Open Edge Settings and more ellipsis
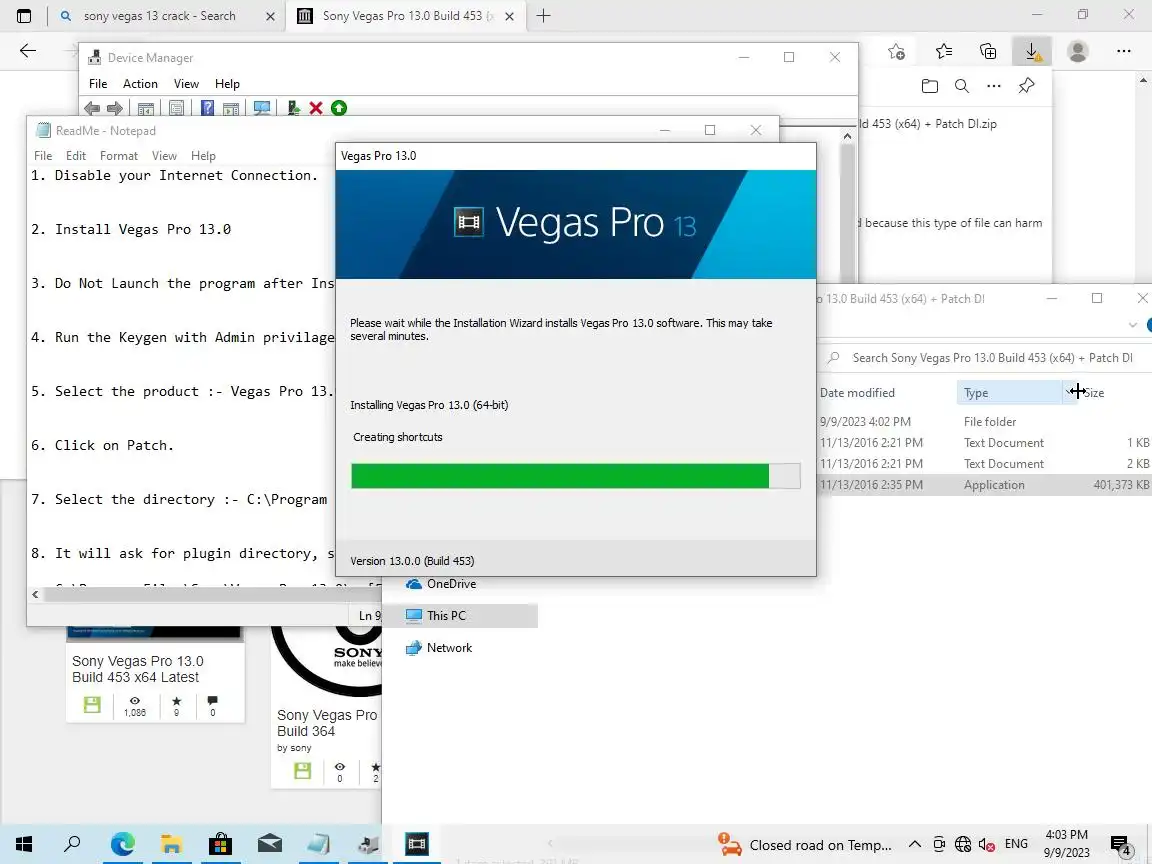1152x864 pixels. tap(1123, 51)
